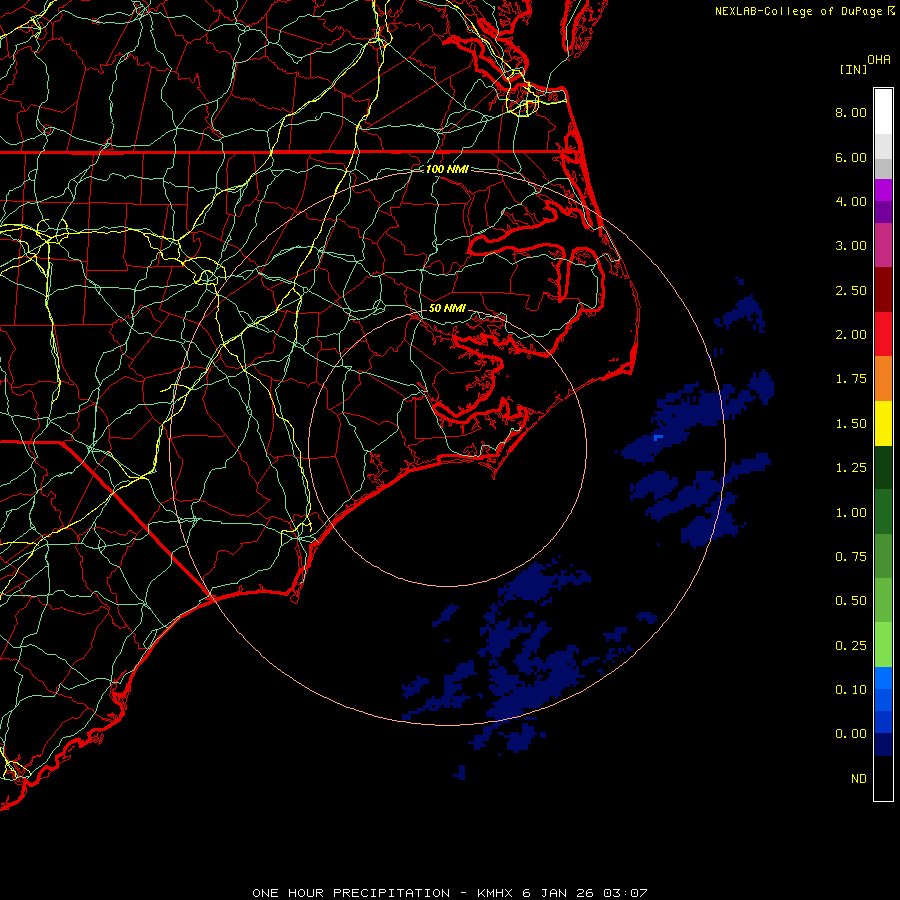Click the NEXLAB-College of DuPage label

coord(798,11)
